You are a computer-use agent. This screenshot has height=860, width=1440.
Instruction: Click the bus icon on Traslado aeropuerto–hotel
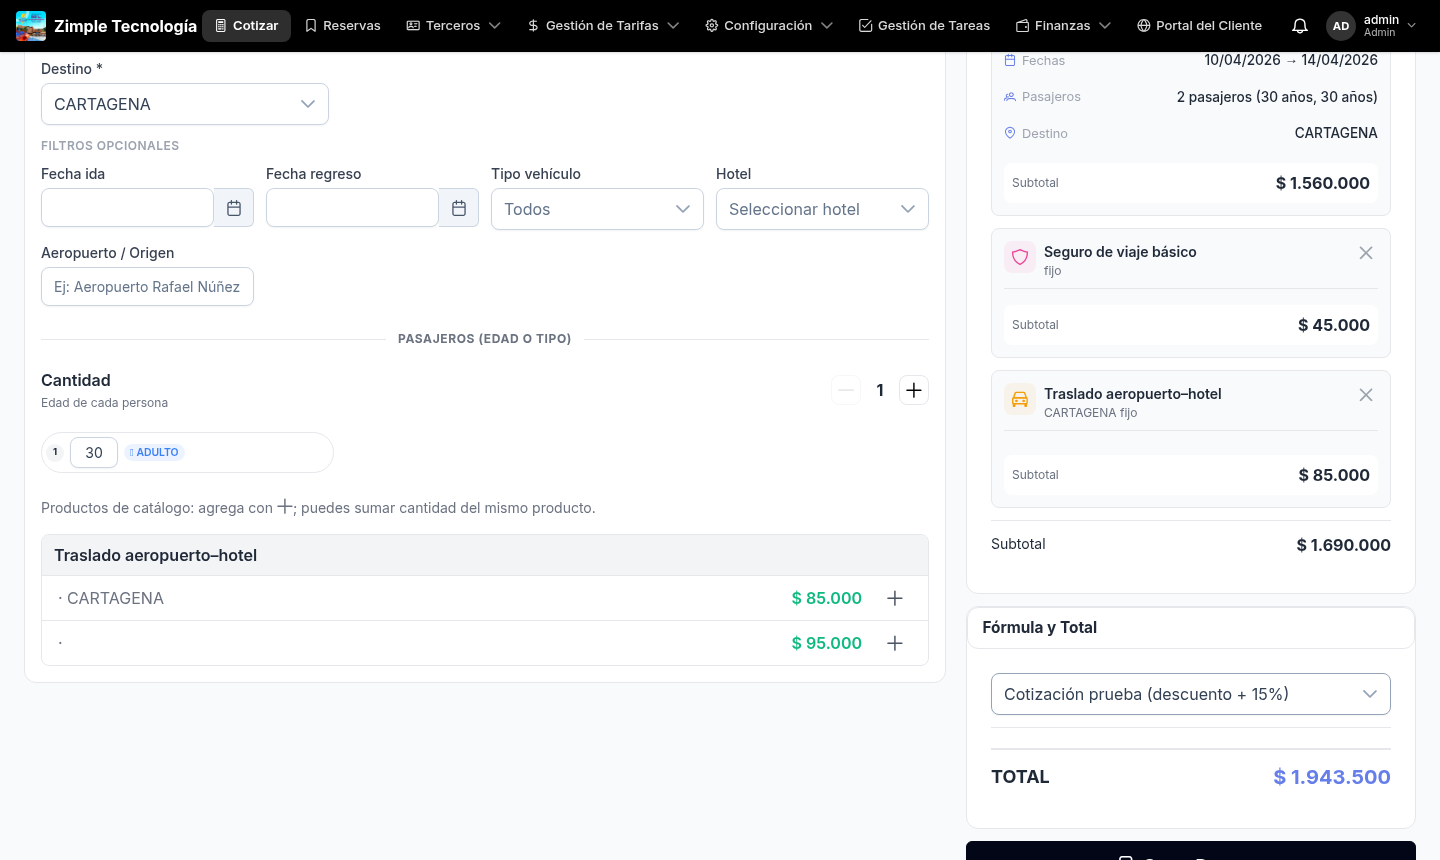[x=1019, y=399]
